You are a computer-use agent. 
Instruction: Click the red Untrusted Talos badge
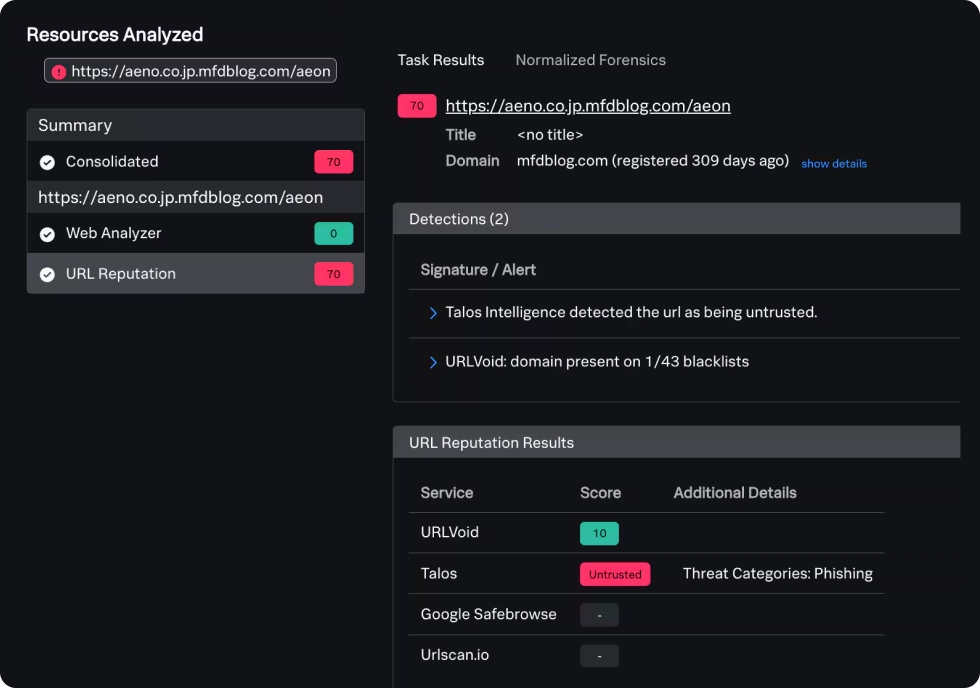[x=615, y=574]
